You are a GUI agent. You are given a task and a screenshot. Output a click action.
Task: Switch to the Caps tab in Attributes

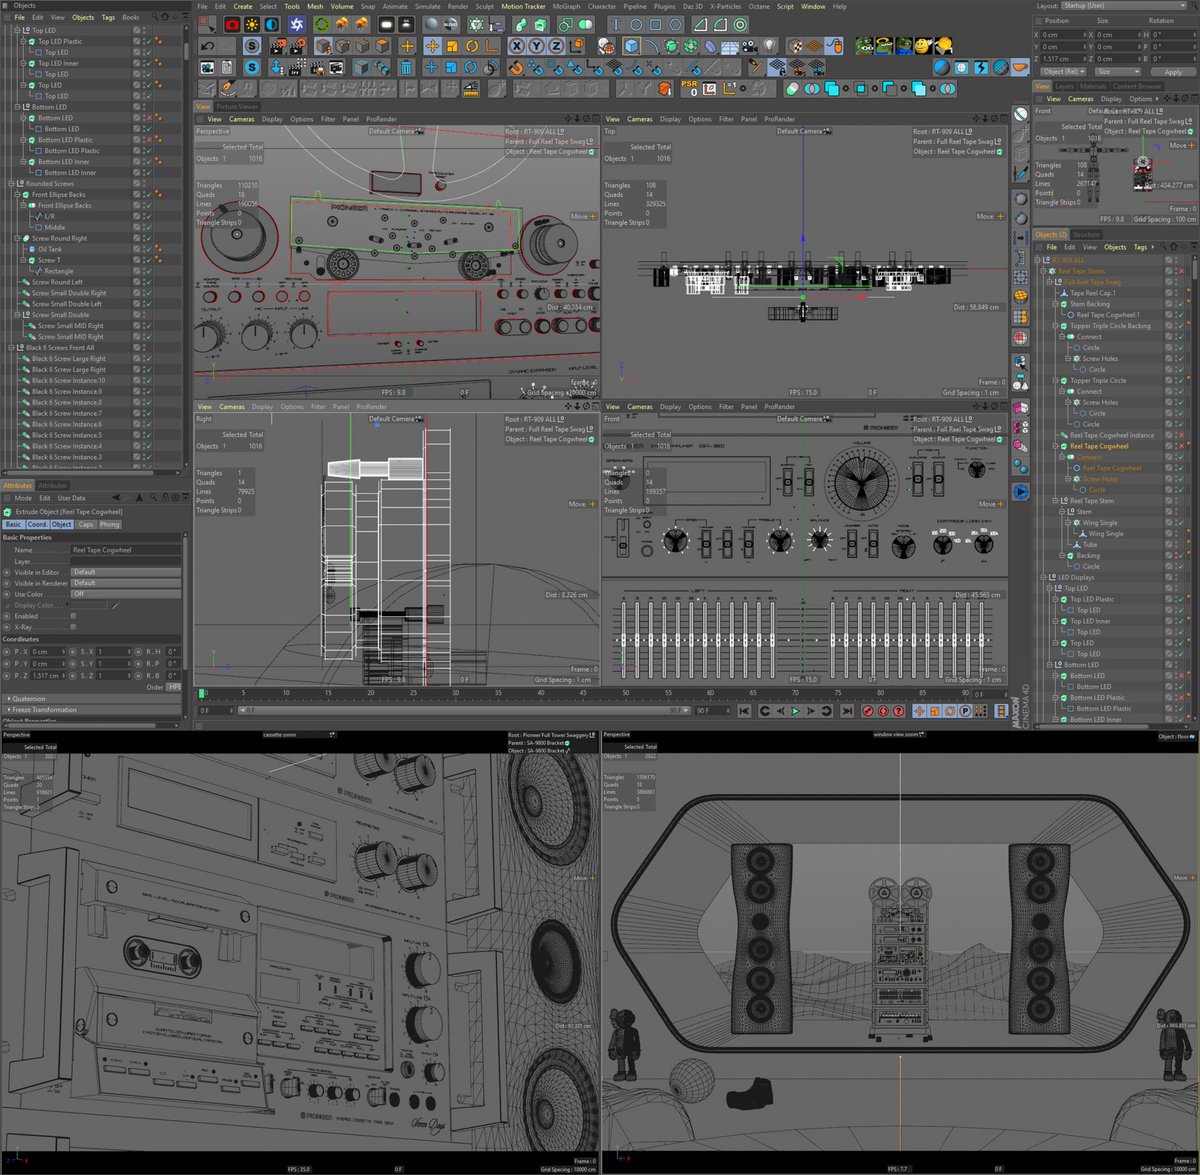(x=86, y=524)
